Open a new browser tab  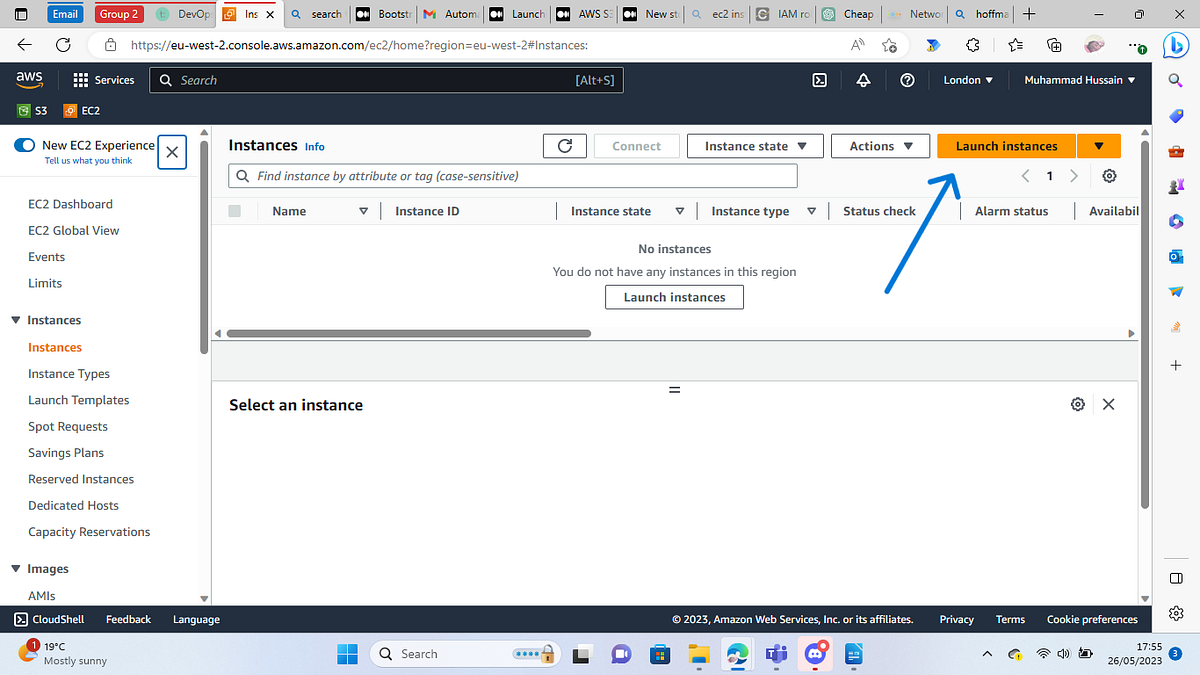1029,14
